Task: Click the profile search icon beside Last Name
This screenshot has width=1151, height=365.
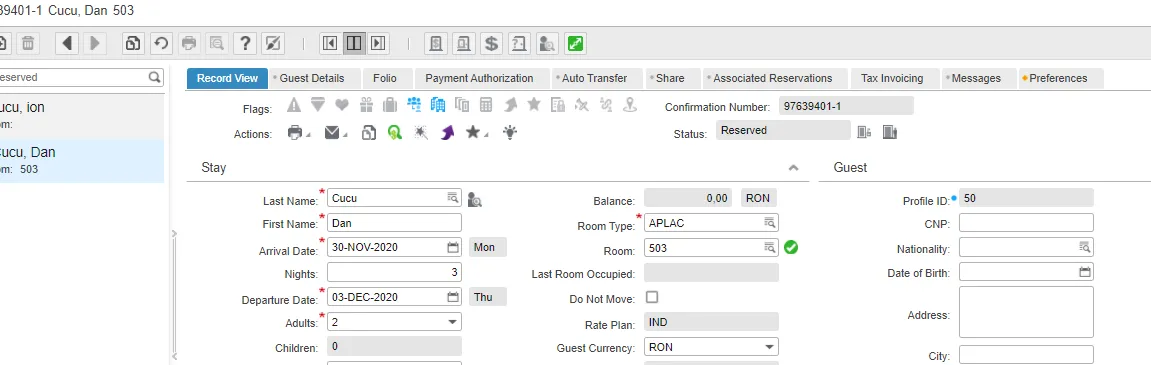Action: [x=475, y=199]
